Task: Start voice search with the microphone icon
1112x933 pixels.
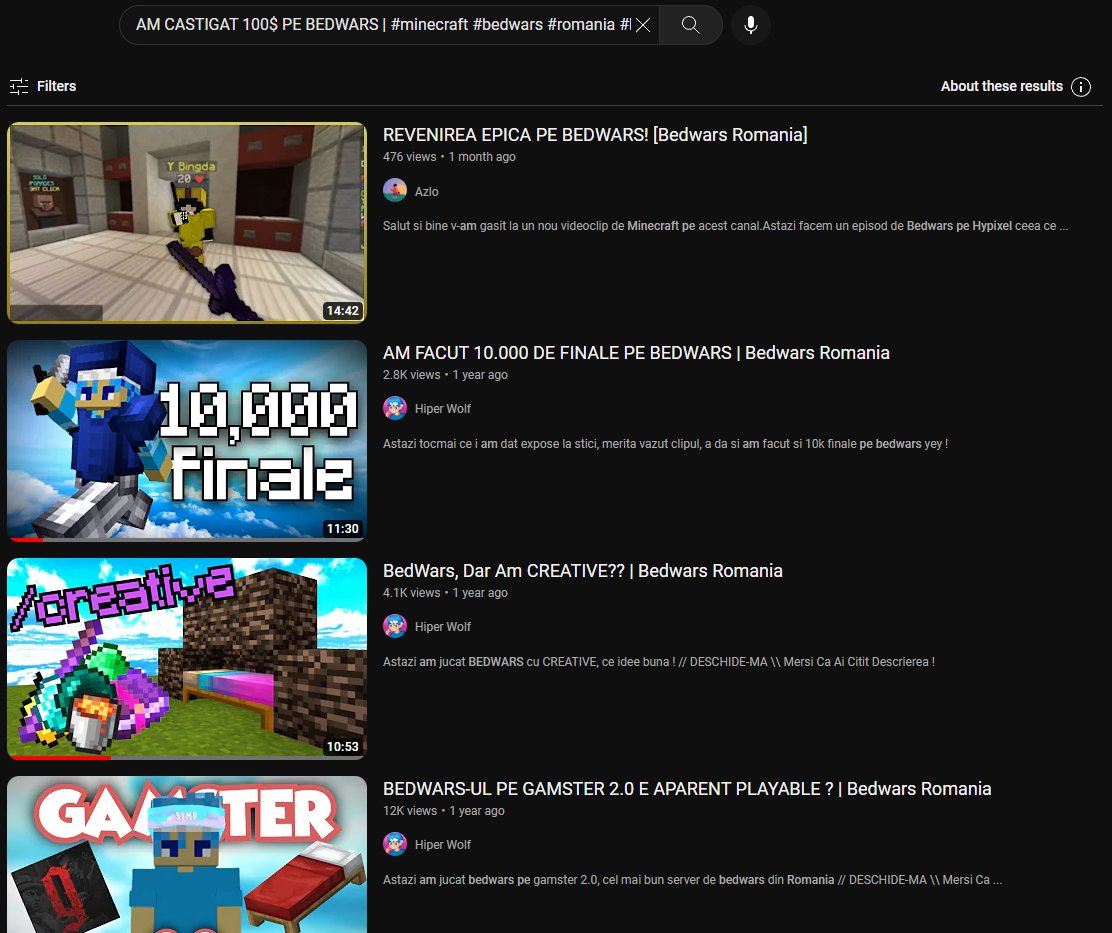Action: click(750, 25)
